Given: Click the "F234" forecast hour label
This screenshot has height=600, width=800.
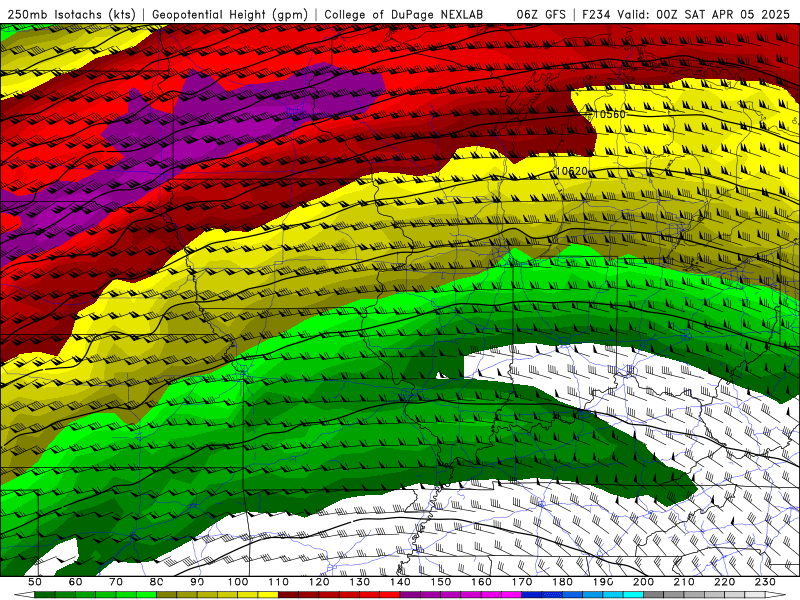Looking at the screenshot, I should [x=596, y=14].
